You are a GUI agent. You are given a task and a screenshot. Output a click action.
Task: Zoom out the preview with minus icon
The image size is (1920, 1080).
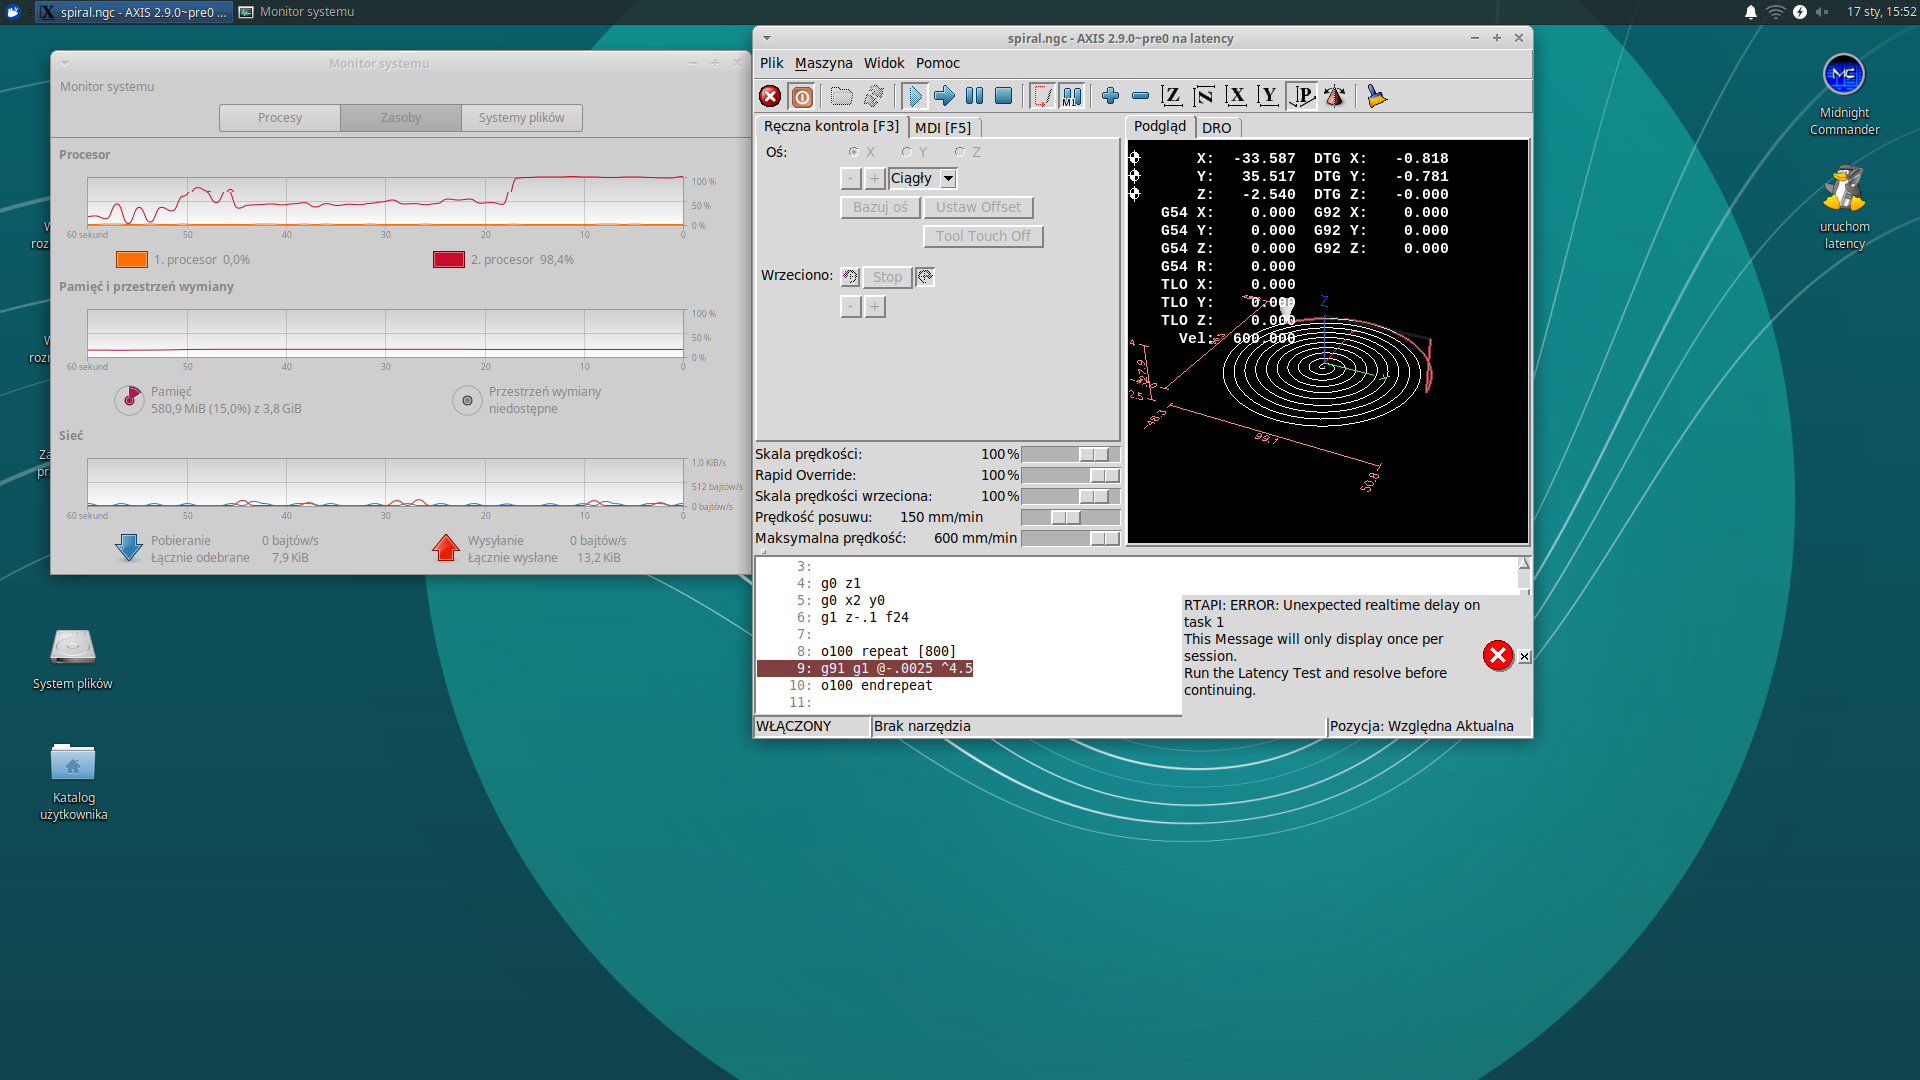point(1140,96)
